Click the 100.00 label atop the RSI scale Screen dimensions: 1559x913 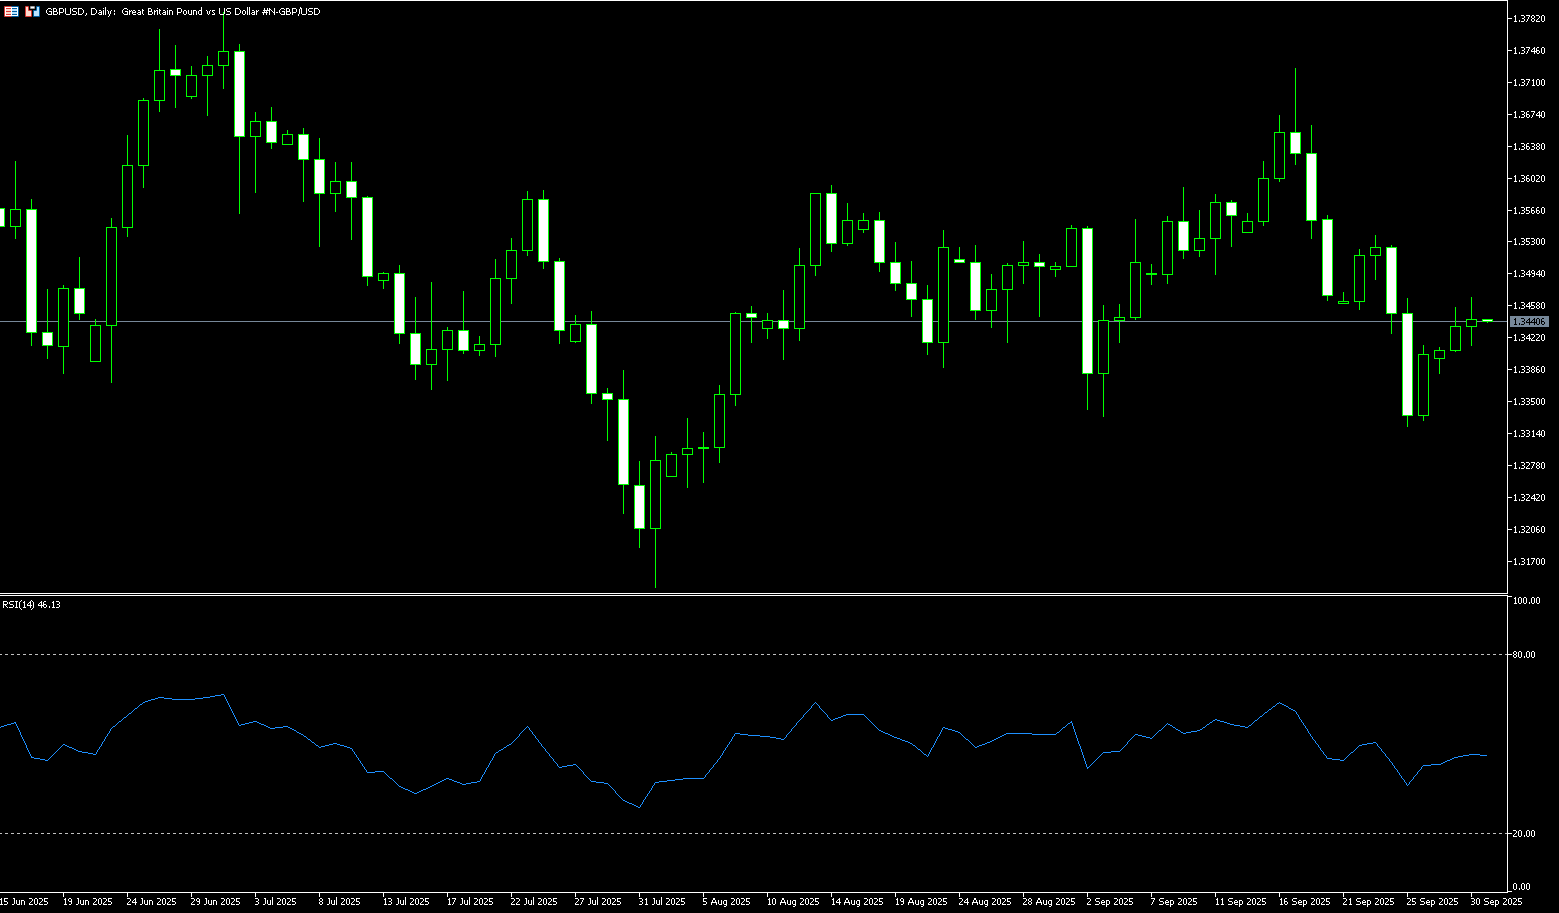(x=1527, y=601)
